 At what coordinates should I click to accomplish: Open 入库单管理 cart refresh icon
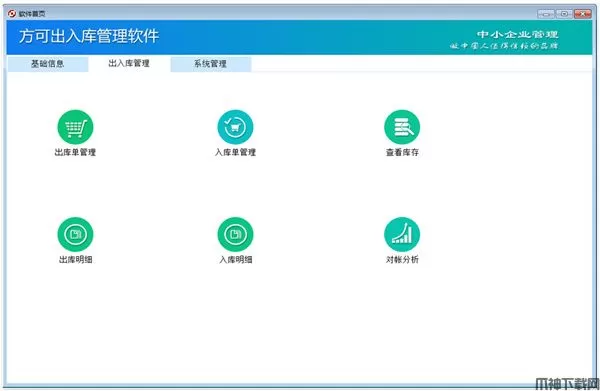click(235, 127)
